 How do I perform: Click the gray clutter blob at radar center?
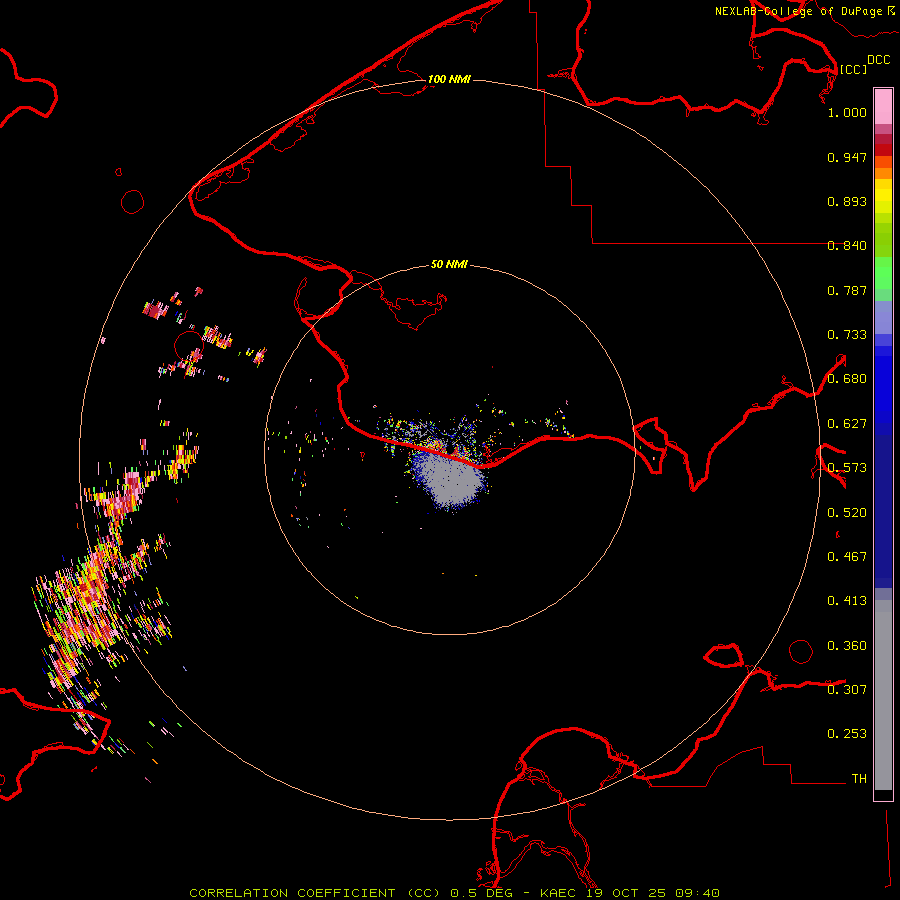pyautogui.click(x=450, y=482)
